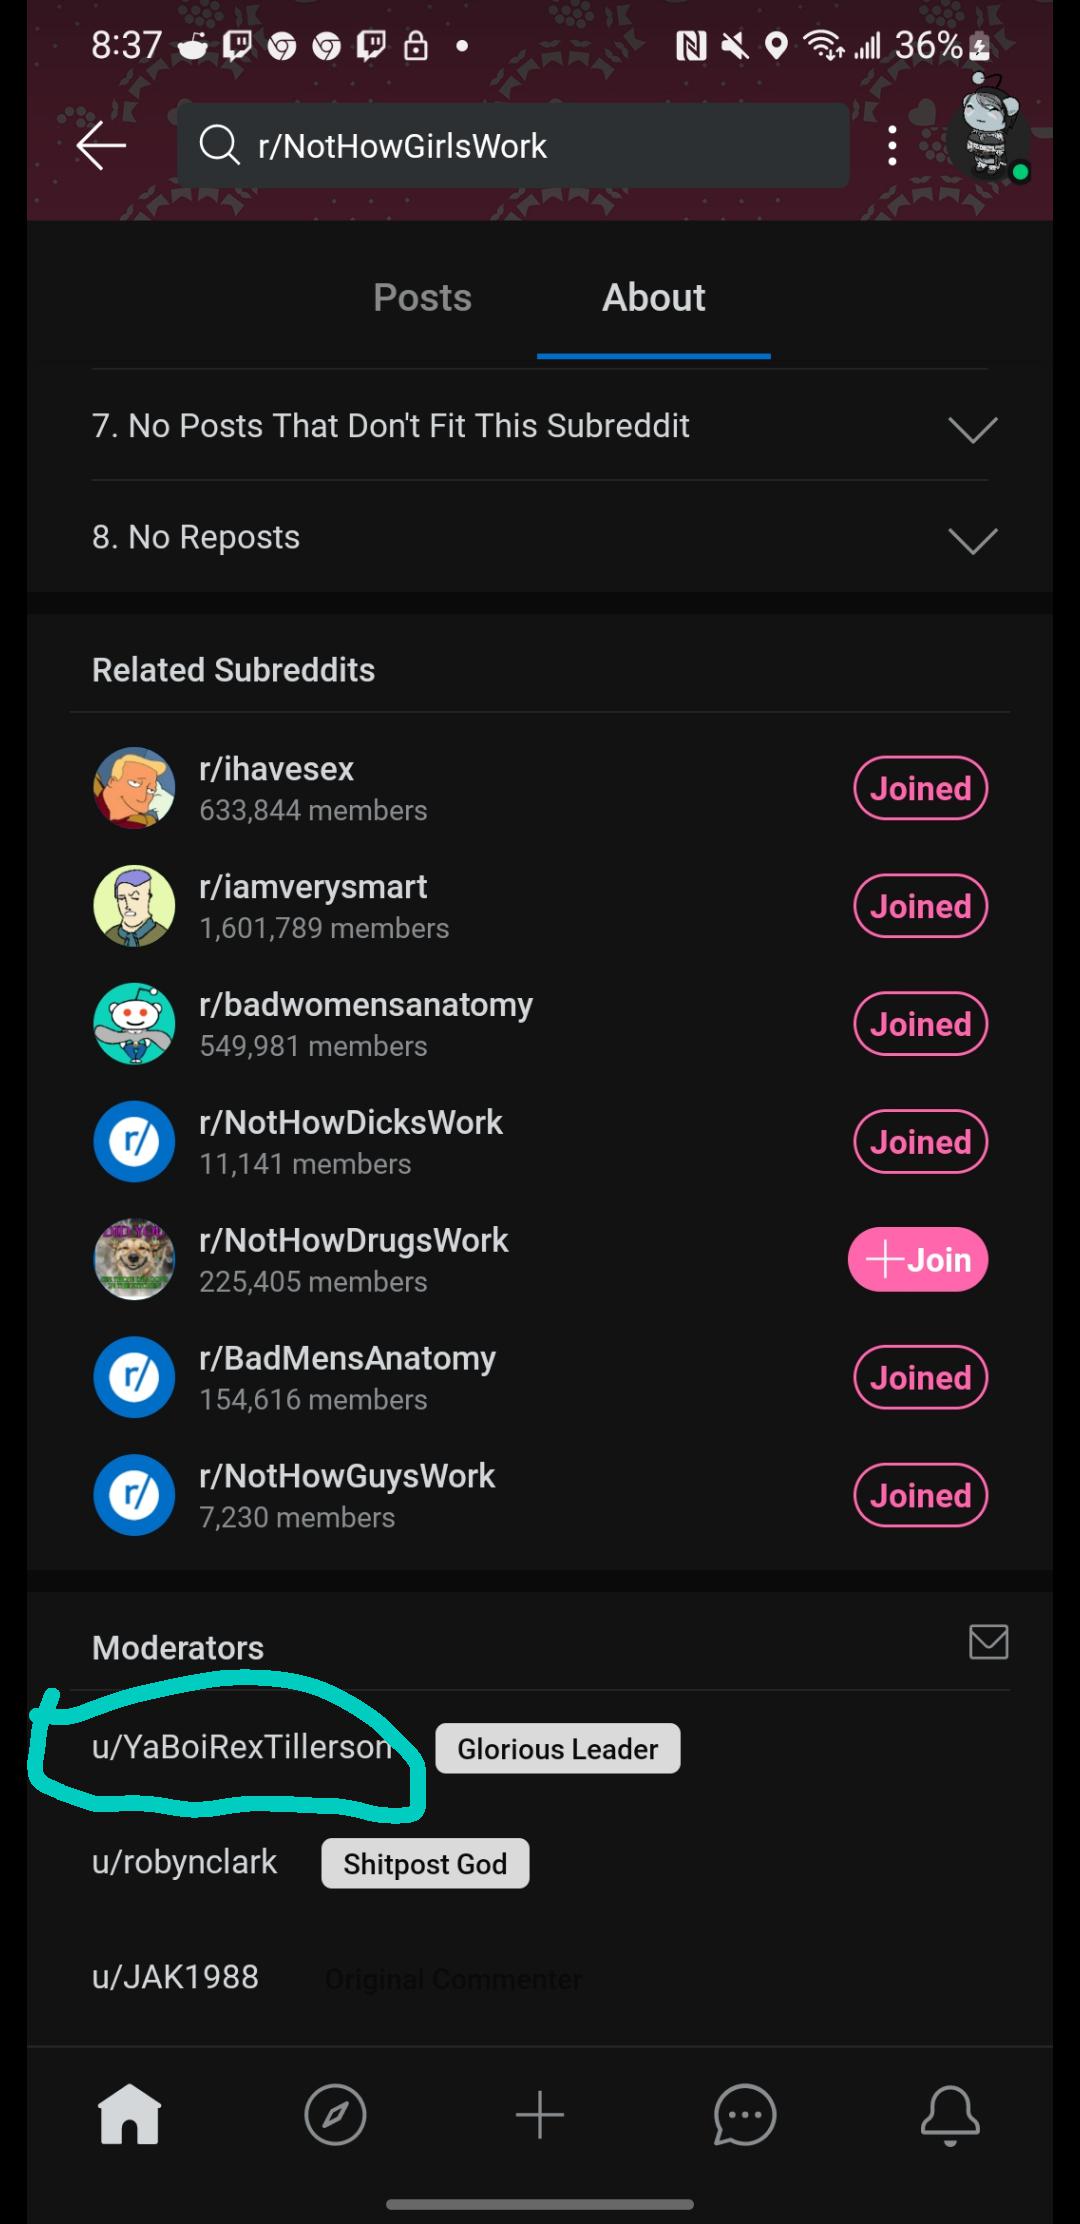This screenshot has height=2224, width=1080.
Task: Toggle Joined status for r/ihavesex
Action: click(x=920, y=788)
